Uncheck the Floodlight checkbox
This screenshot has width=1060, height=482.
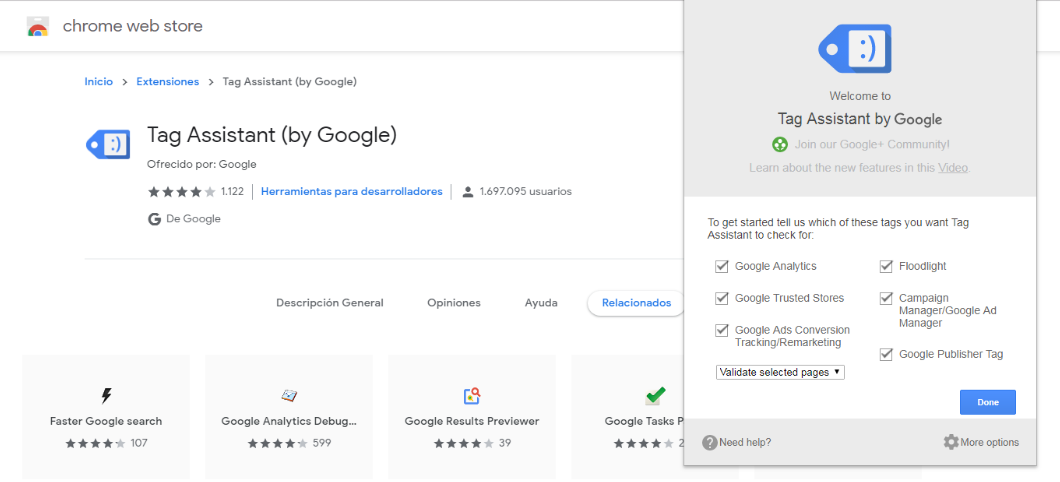pos(886,266)
